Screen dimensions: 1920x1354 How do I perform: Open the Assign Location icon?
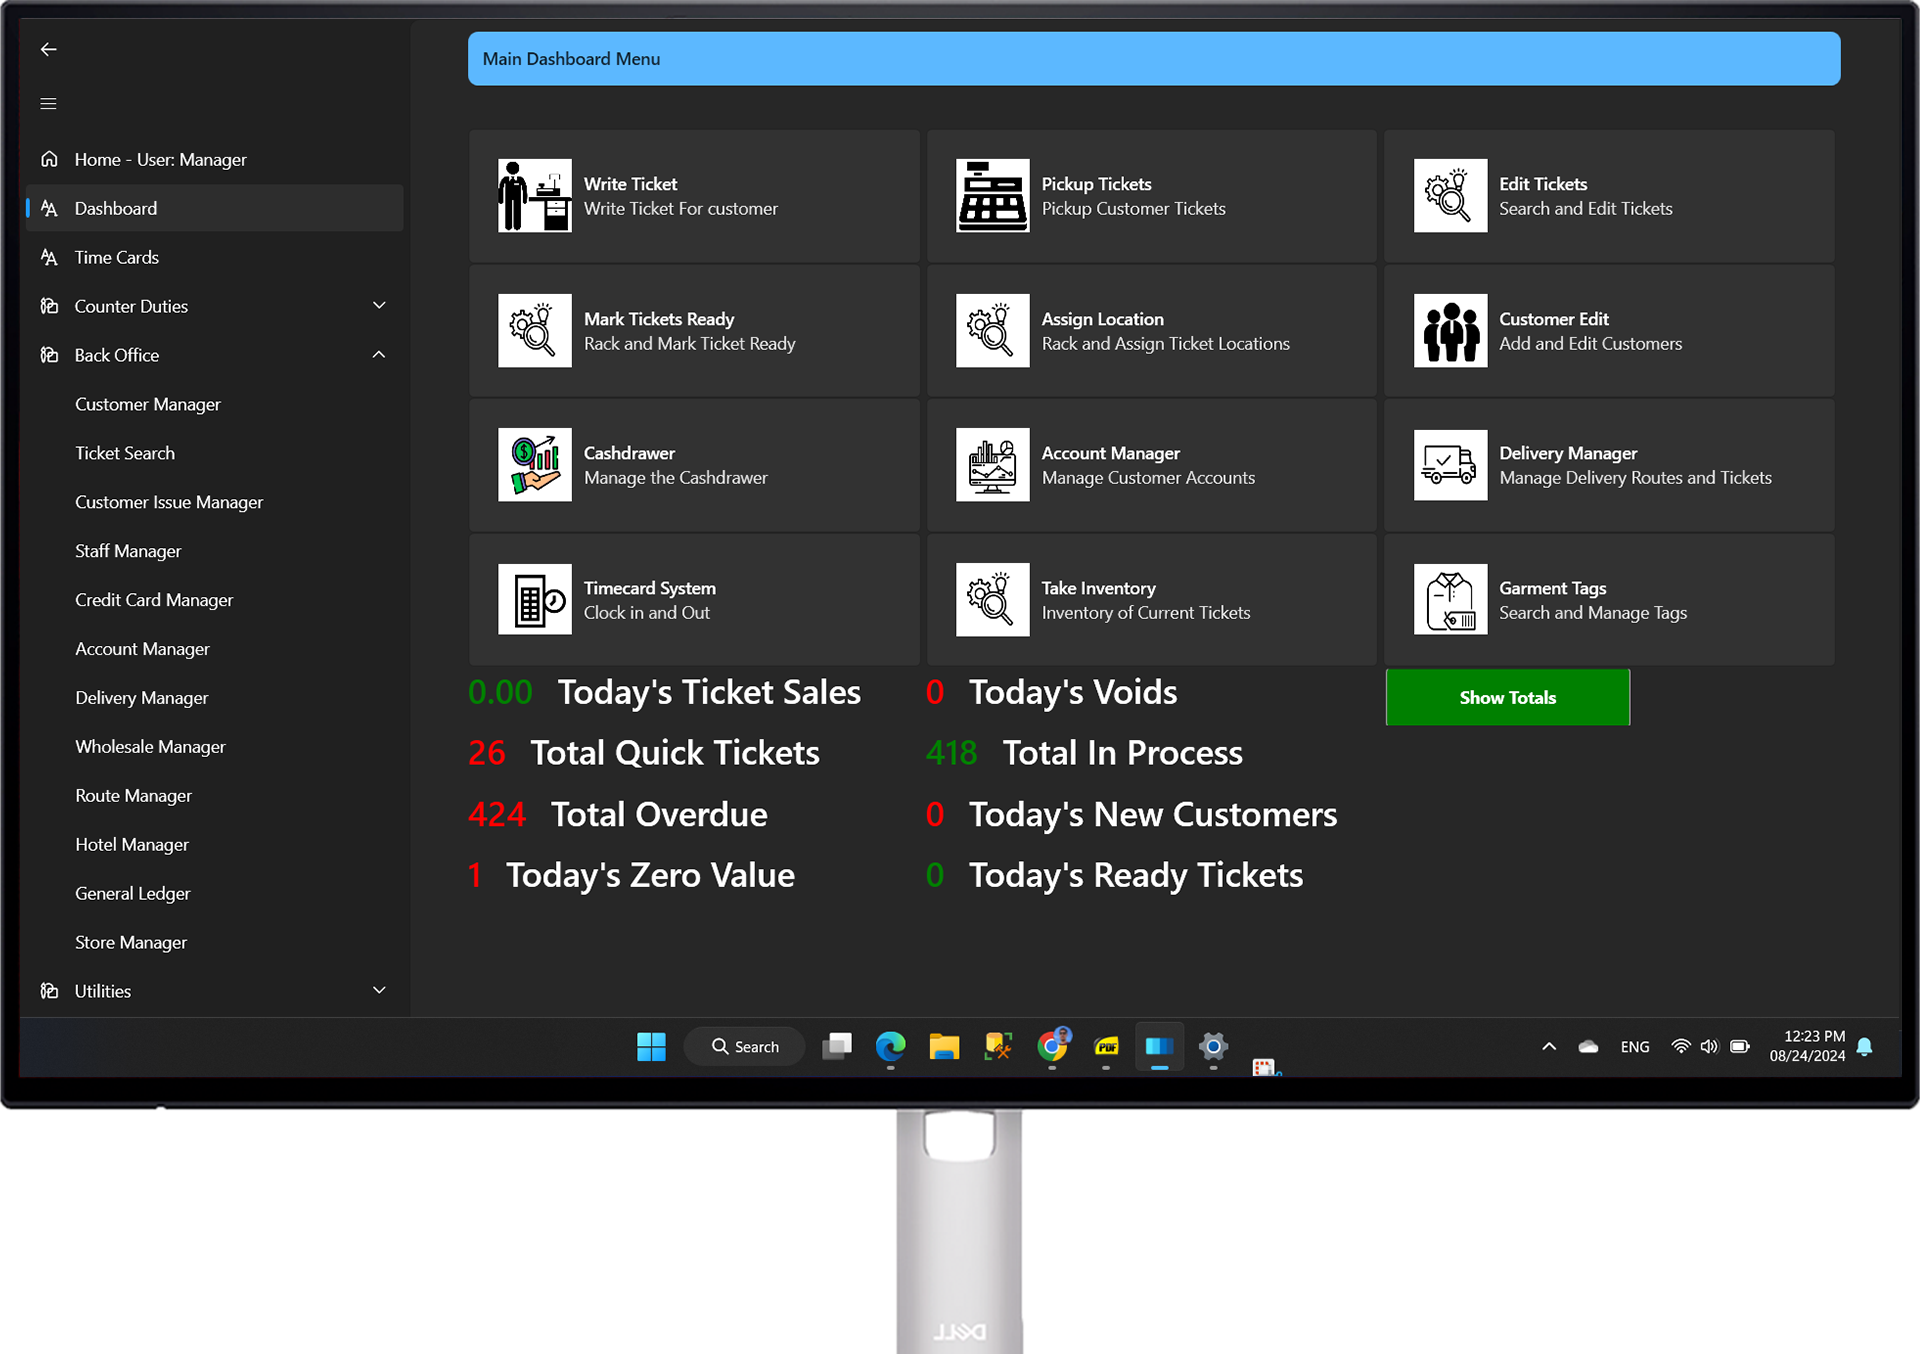coord(992,331)
